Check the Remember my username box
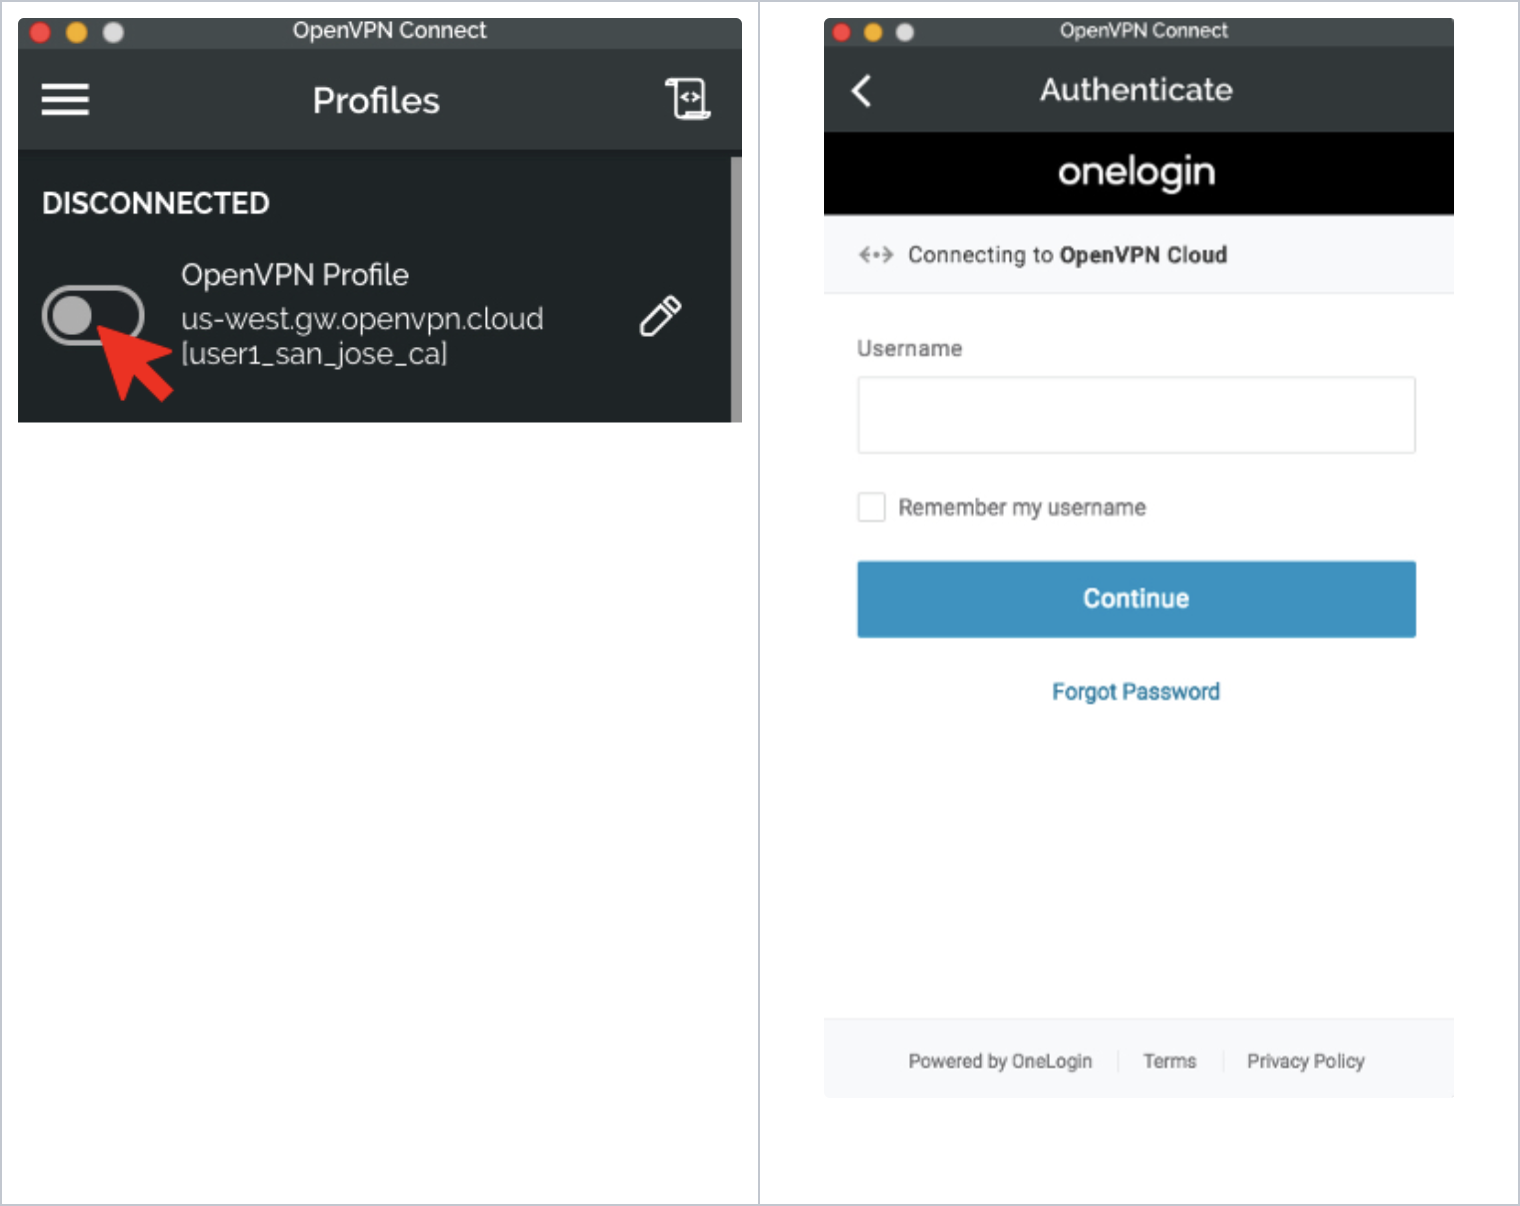 872,507
